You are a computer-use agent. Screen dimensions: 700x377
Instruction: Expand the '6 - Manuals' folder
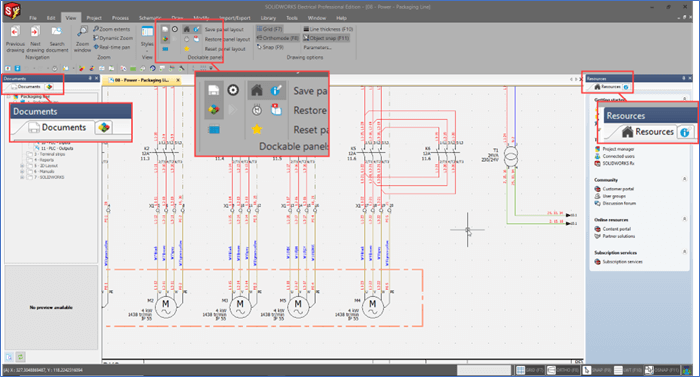tap(22, 172)
